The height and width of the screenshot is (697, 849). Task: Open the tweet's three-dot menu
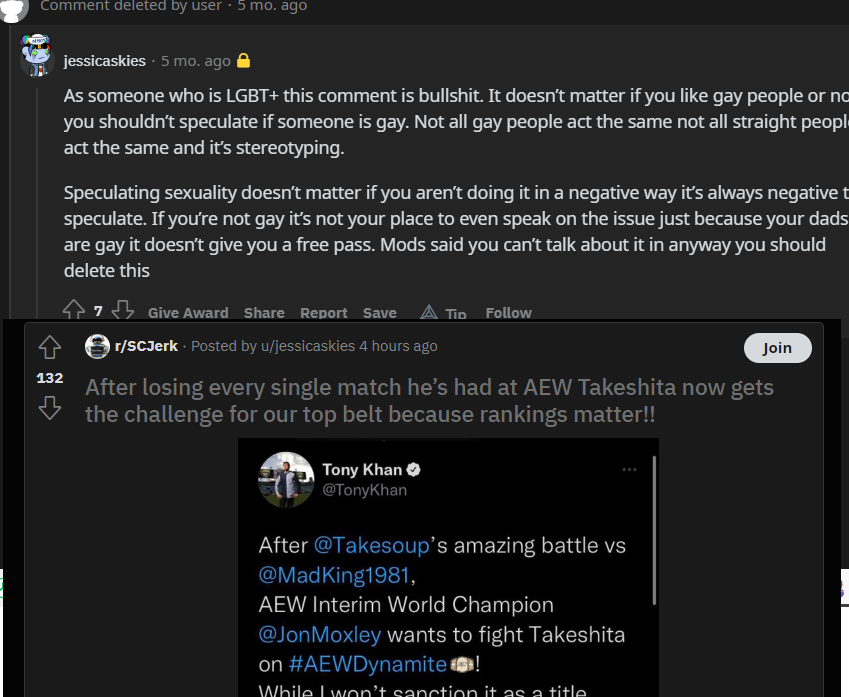click(x=629, y=469)
